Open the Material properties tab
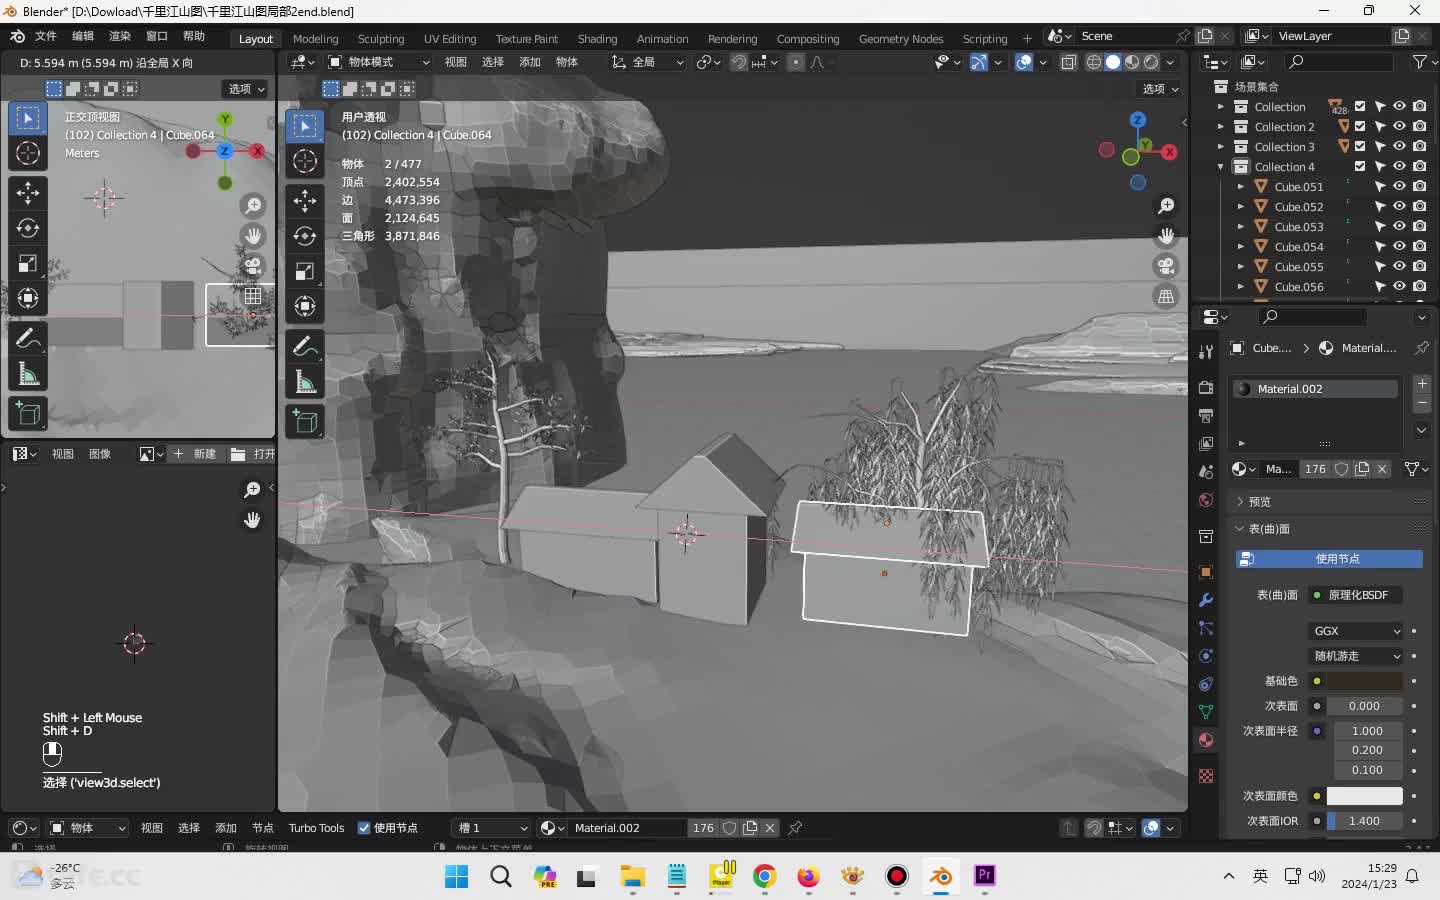1440x900 pixels. tap(1206, 740)
